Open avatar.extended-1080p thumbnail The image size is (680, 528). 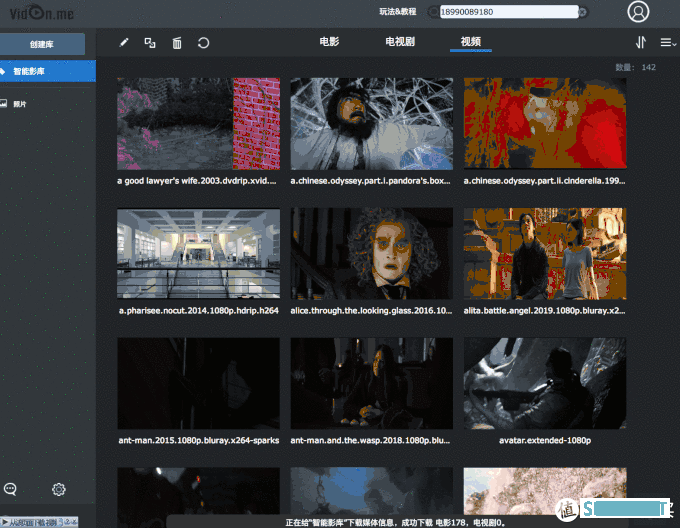545,384
